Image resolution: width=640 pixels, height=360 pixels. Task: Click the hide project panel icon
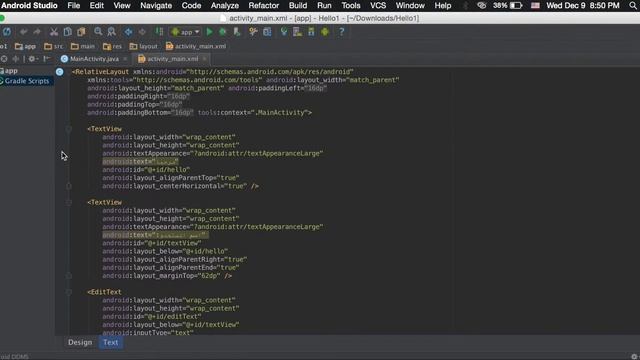pos(47,59)
